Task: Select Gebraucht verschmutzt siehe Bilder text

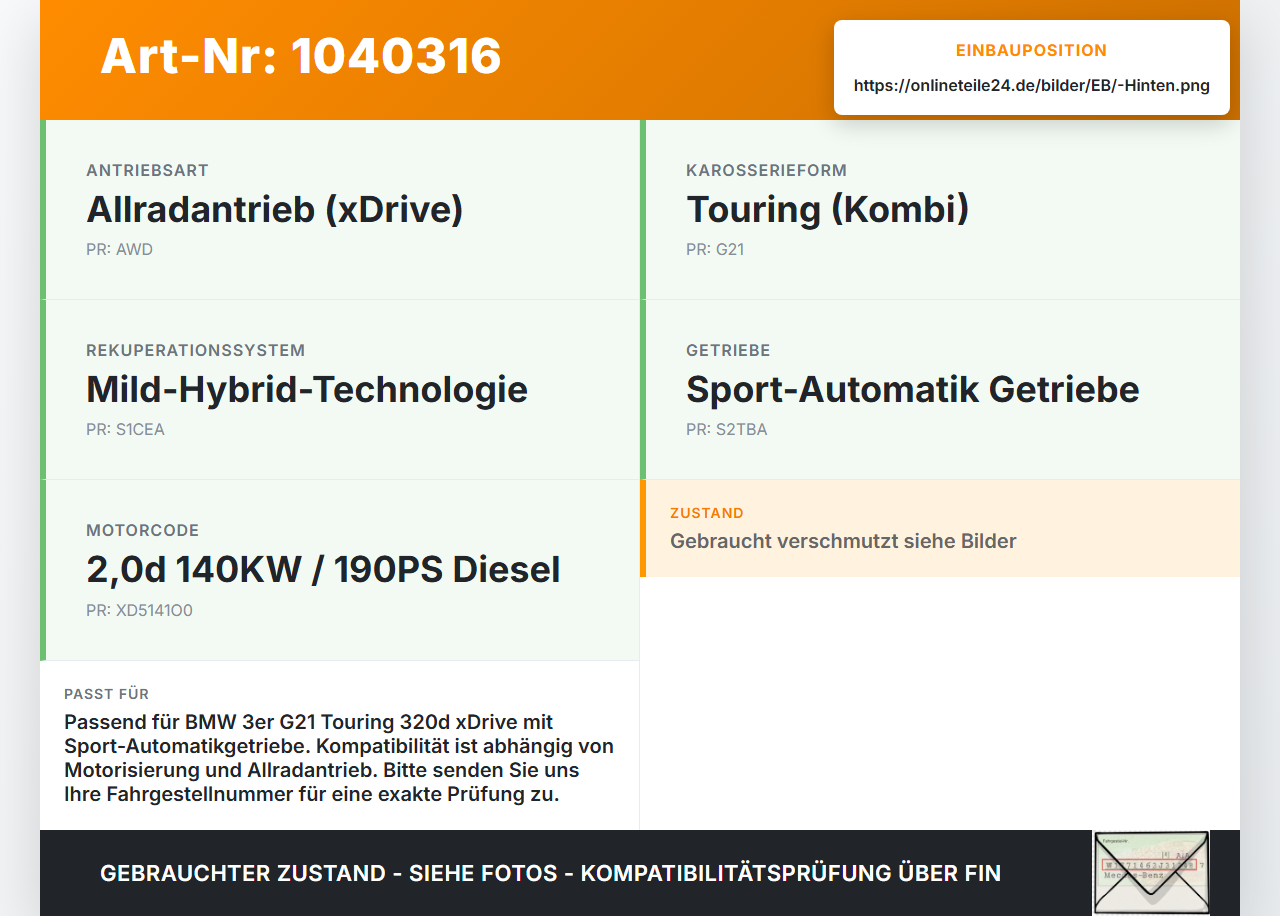Action: pos(843,541)
